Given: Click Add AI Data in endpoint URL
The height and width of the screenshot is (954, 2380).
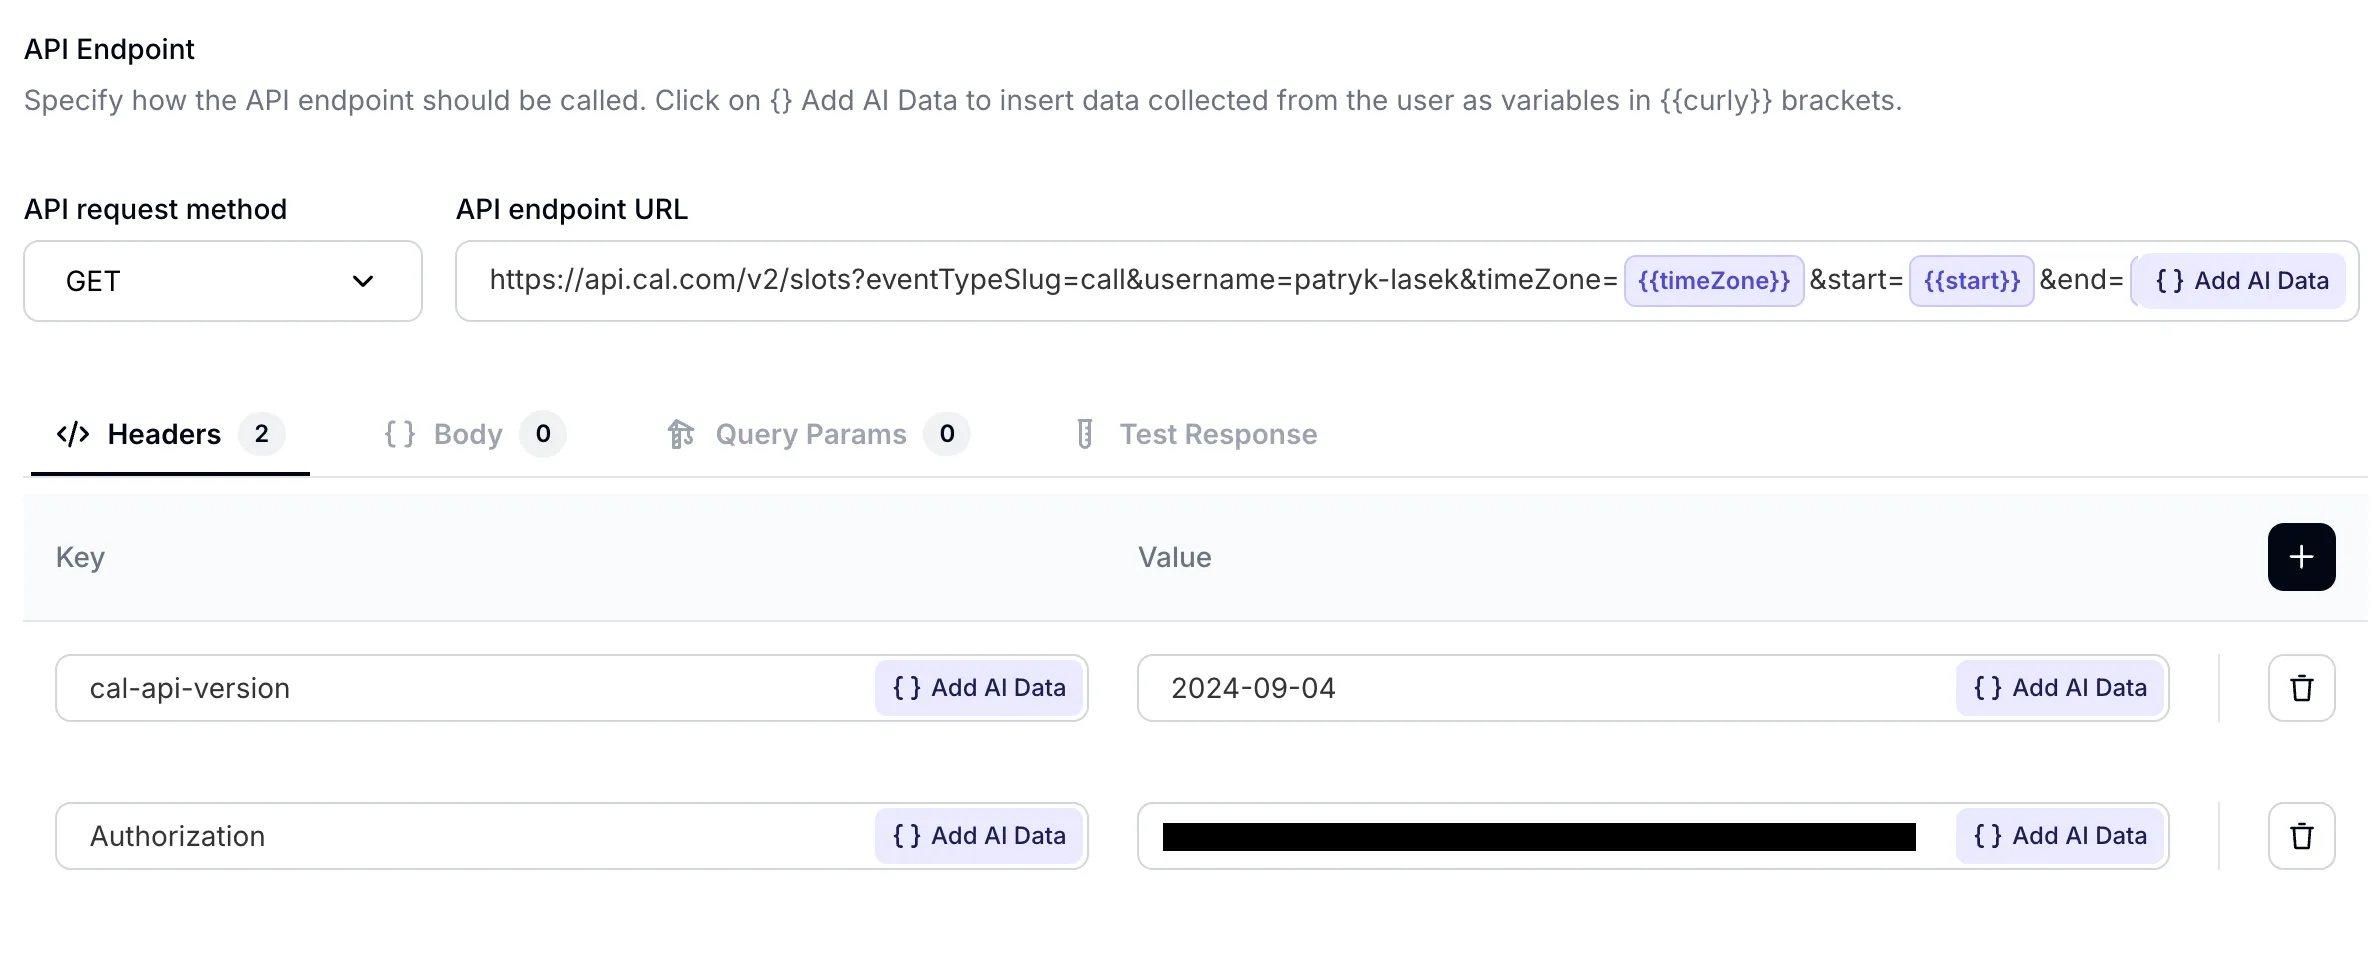Looking at the screenshot, I should click(x=2242, y=281).
